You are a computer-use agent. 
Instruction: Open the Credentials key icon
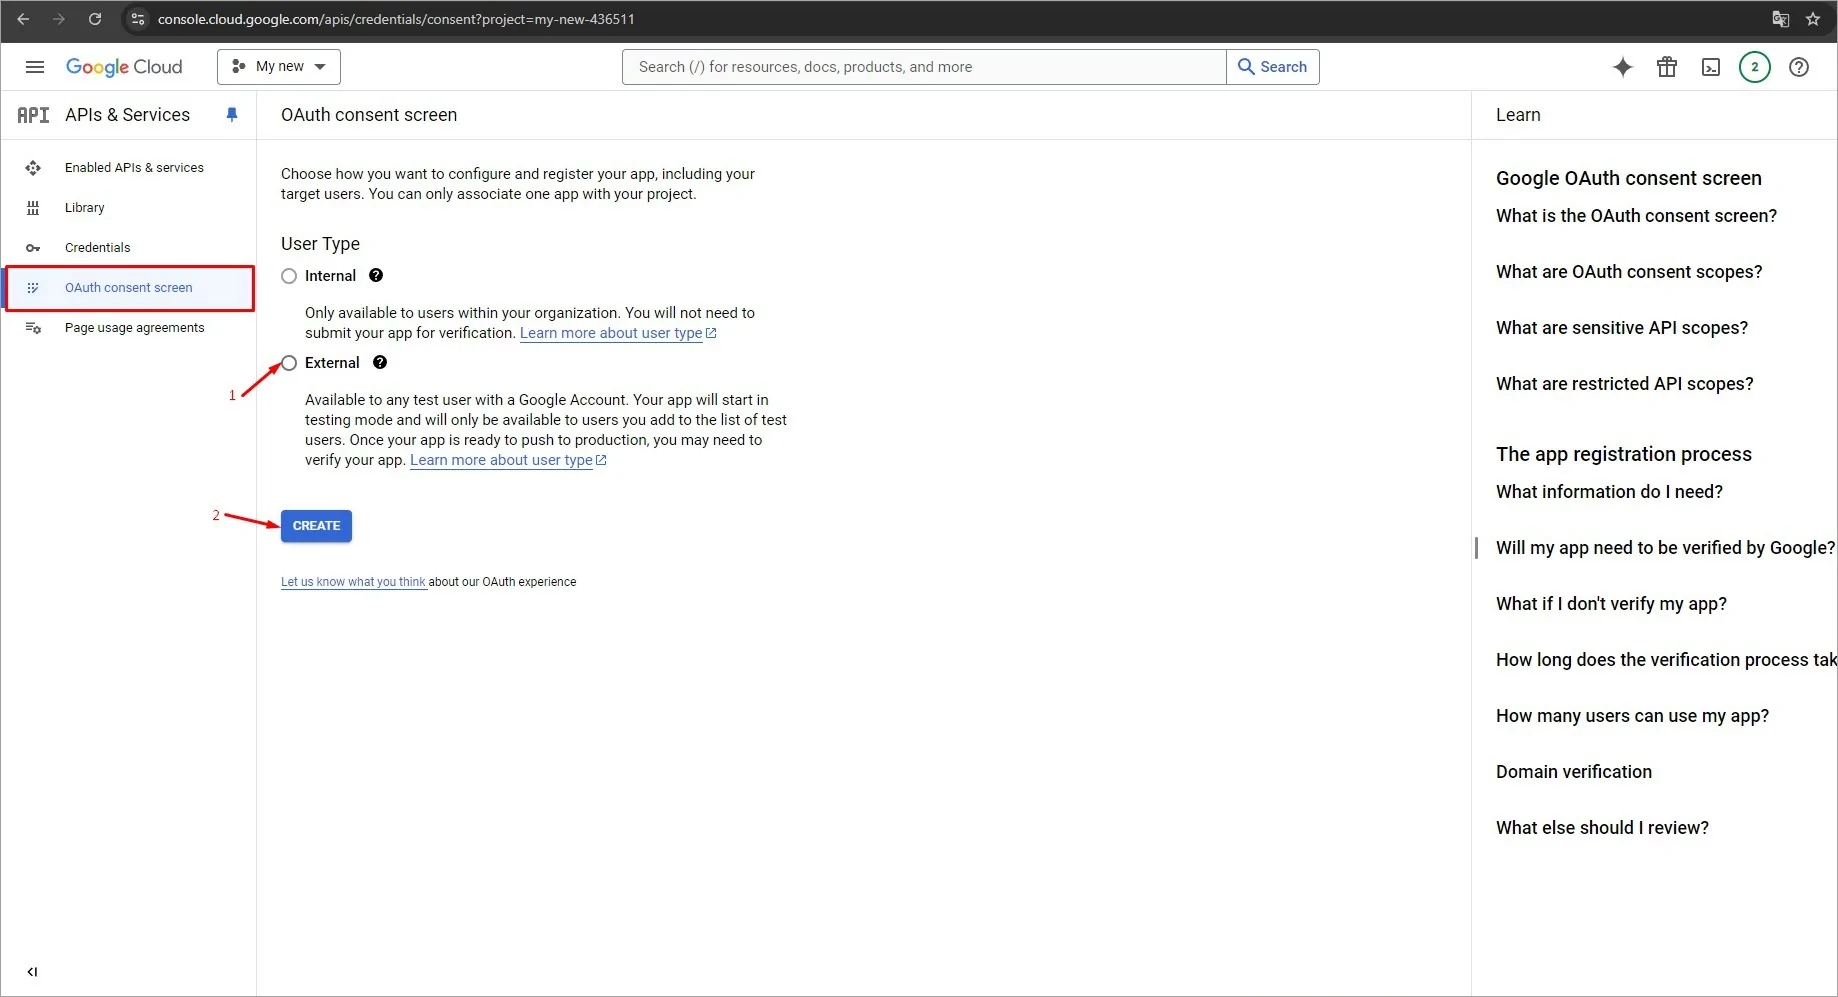tap(33, 247)
